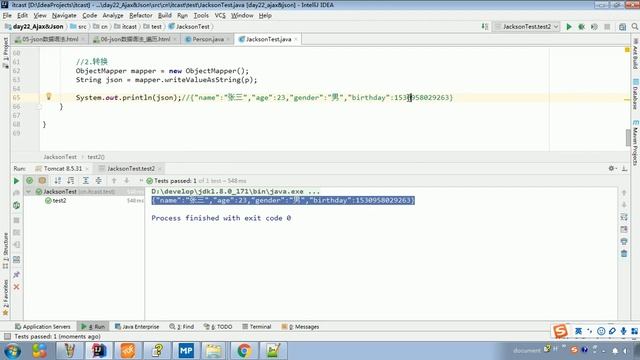Screen dimensions: 640x360
Task: Open the Maven Projects side panel
Action: click(636, 143)
